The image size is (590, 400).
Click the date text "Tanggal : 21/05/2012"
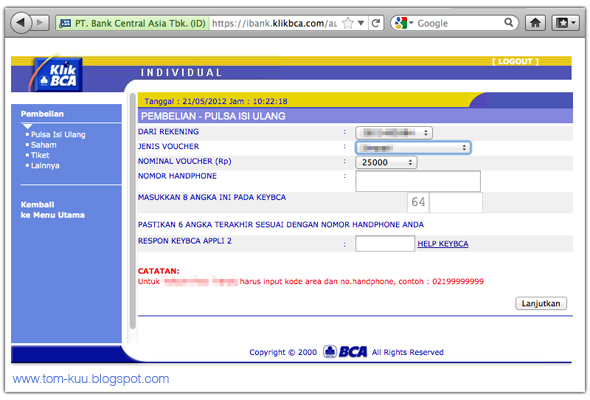186,101
